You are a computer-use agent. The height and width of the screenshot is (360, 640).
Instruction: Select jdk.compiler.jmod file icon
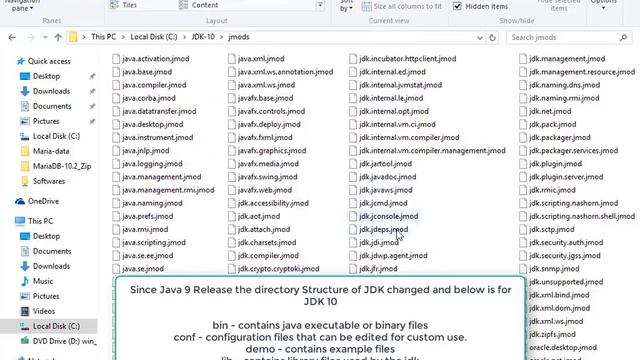[232, 256]
